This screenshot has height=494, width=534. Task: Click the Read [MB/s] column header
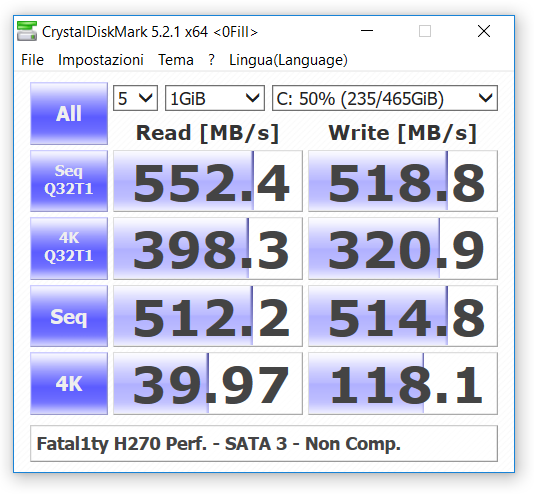(x=207, y=133)
